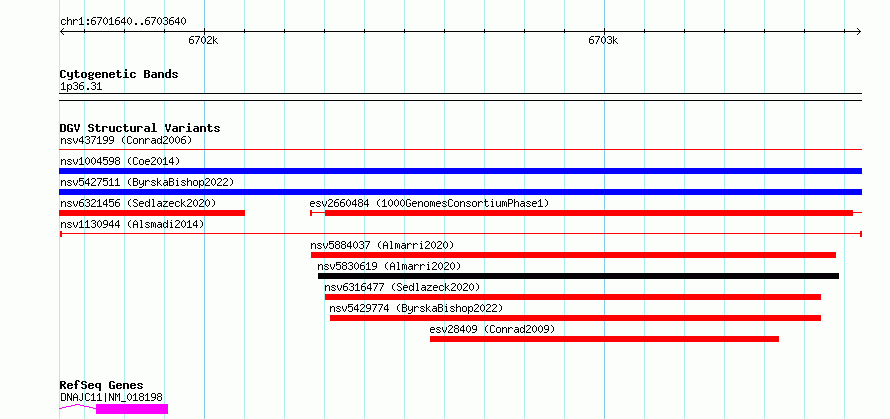
Task: Open variant nsv5830619 (Almarri2020) label
Action: 389,266
